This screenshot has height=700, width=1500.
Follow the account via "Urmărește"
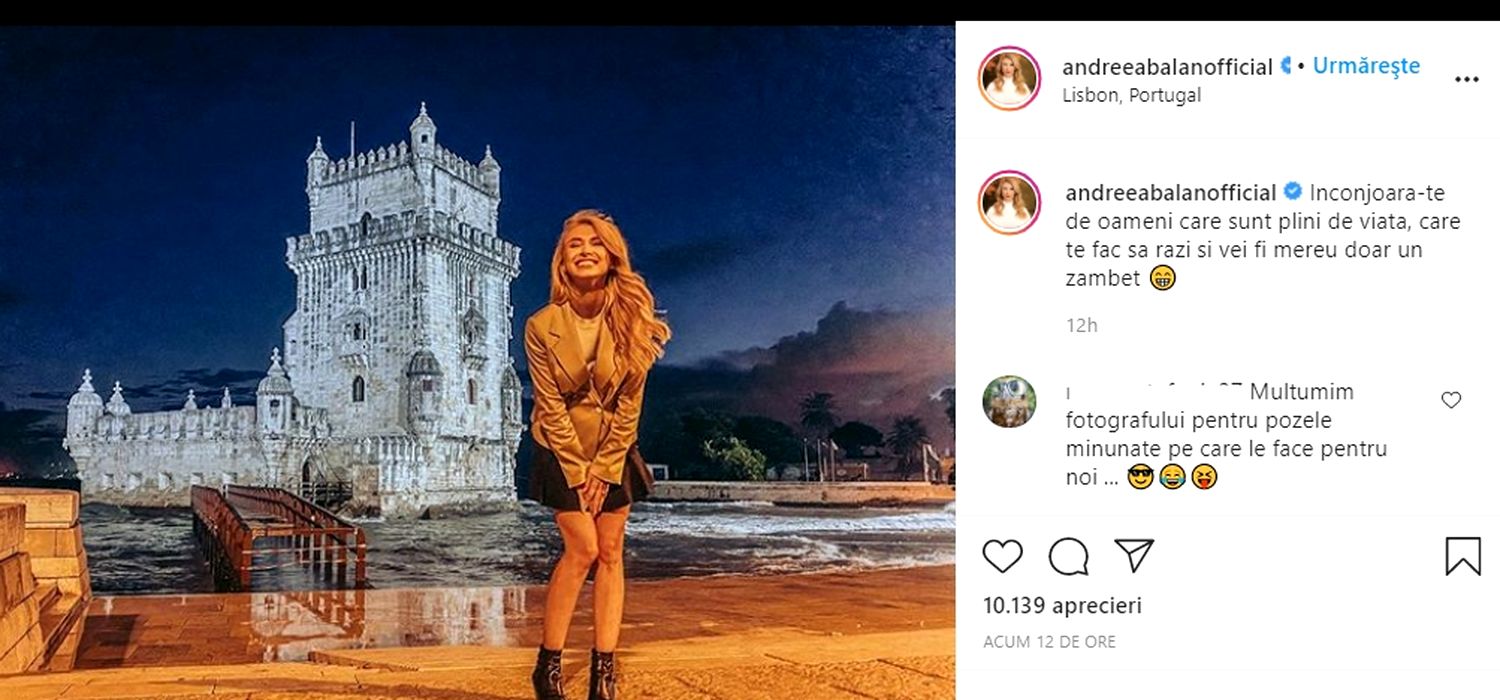1366,66
